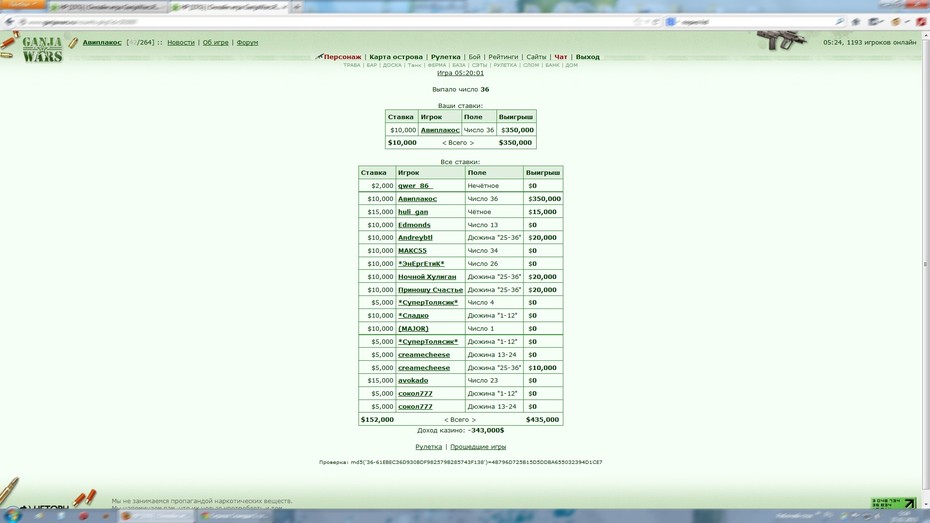Open the Прошедшие игры link
Viewport: 930px width, 523px height.
[478, 447]
